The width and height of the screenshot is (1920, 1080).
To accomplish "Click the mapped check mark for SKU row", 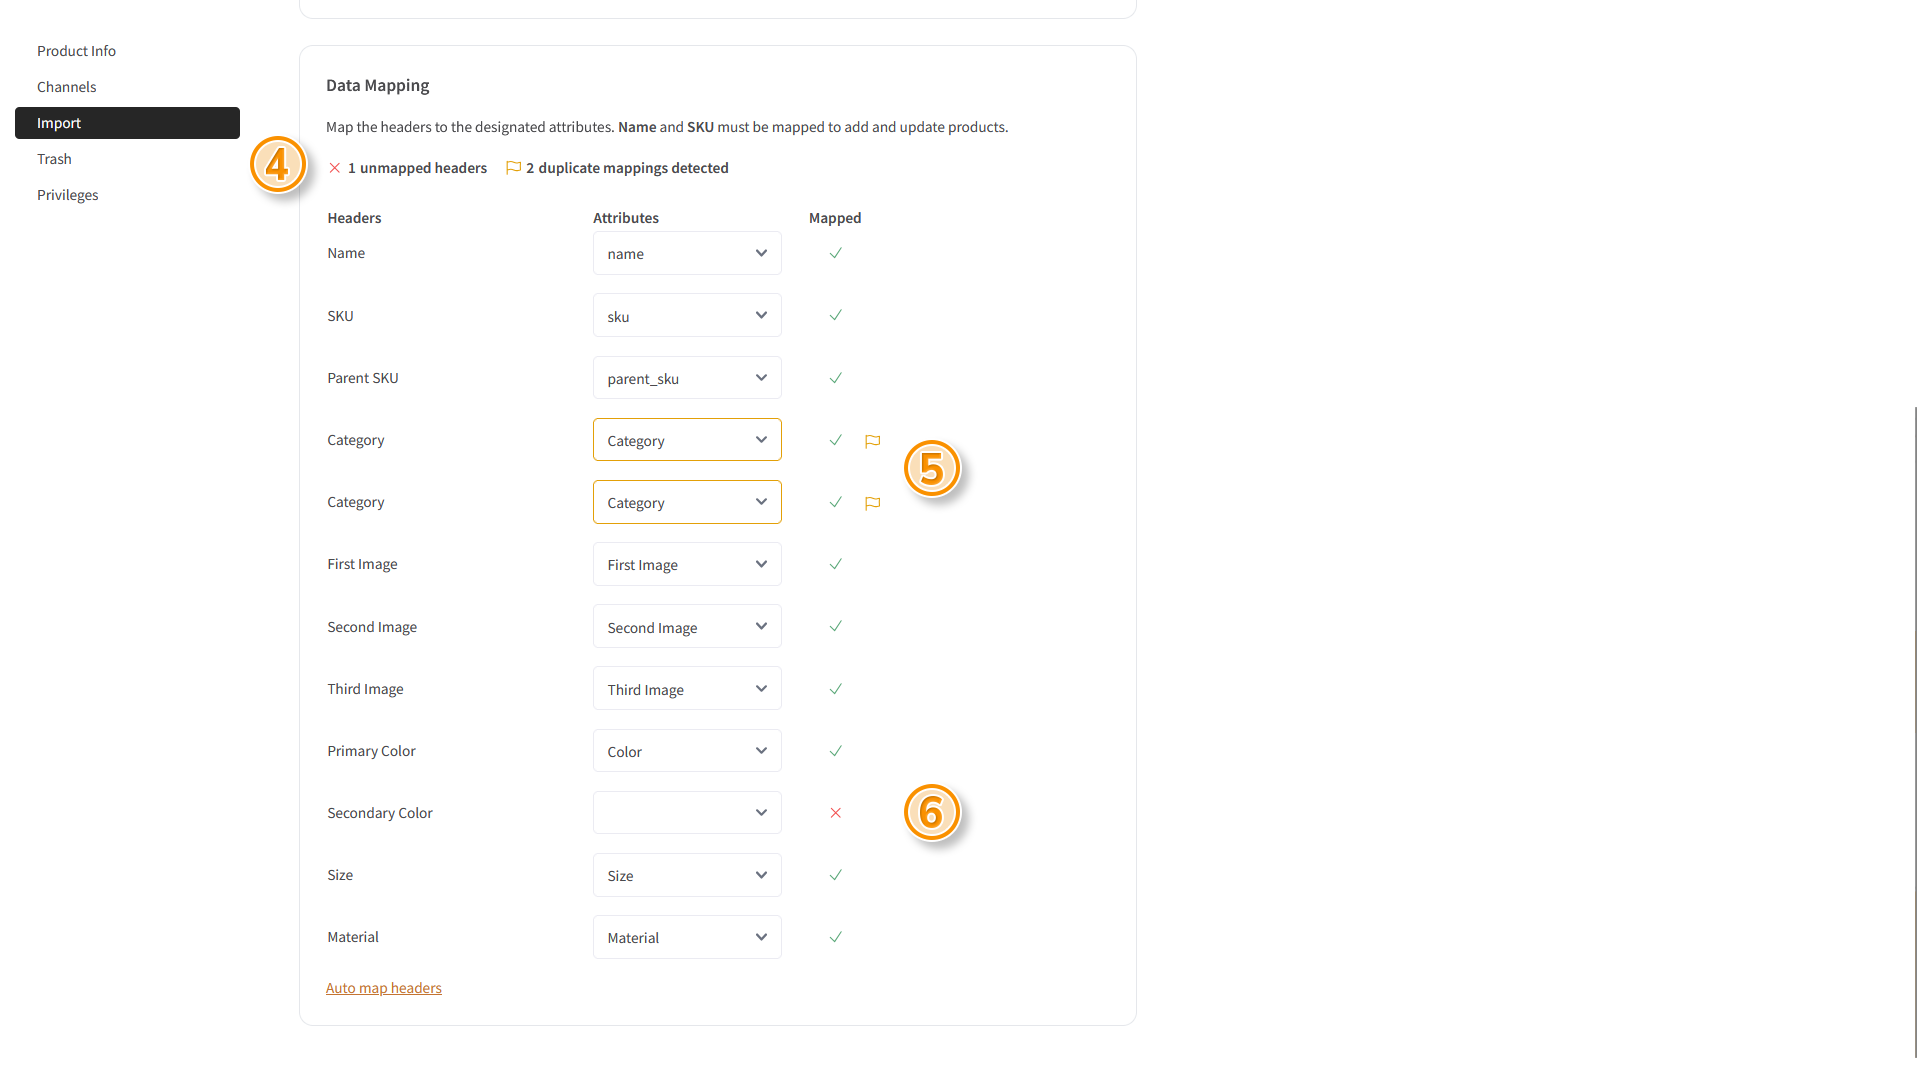I will 835,315.
